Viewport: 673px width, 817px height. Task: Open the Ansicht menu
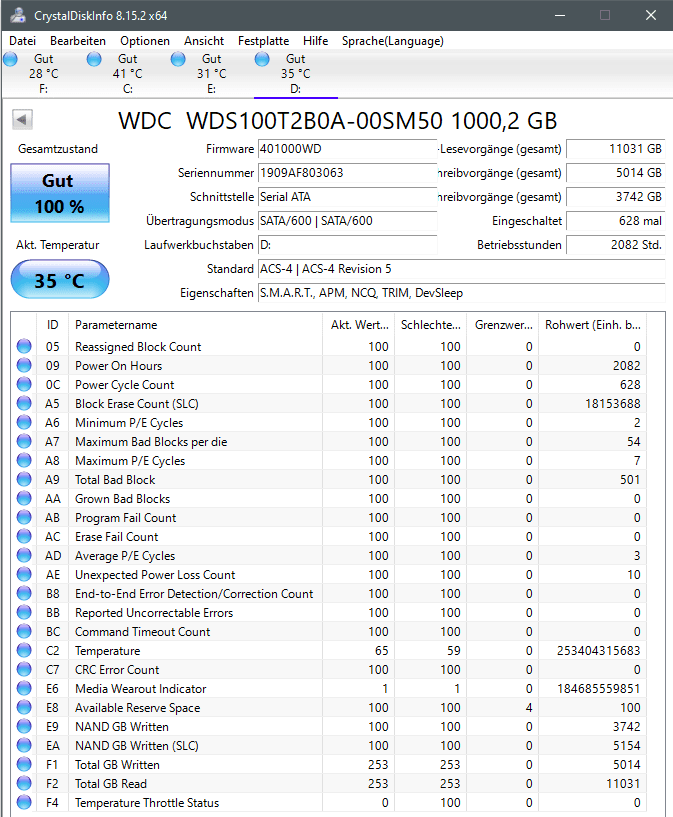(x=204, y=41)
